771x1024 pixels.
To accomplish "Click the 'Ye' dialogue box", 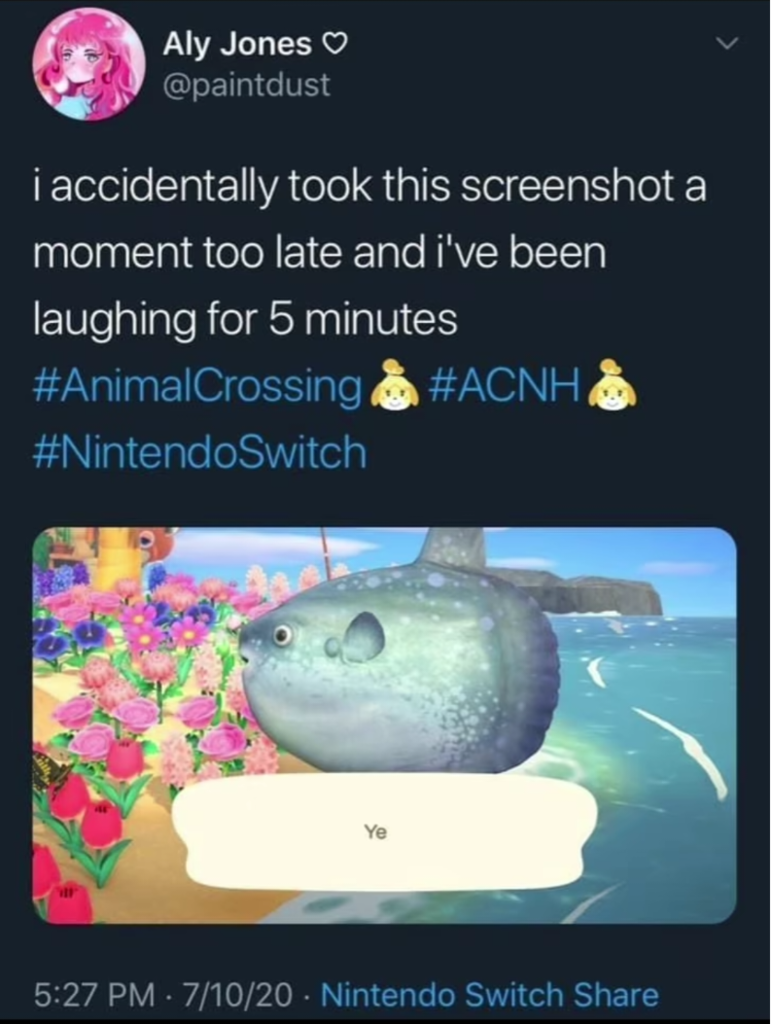I will coord(384,832).
